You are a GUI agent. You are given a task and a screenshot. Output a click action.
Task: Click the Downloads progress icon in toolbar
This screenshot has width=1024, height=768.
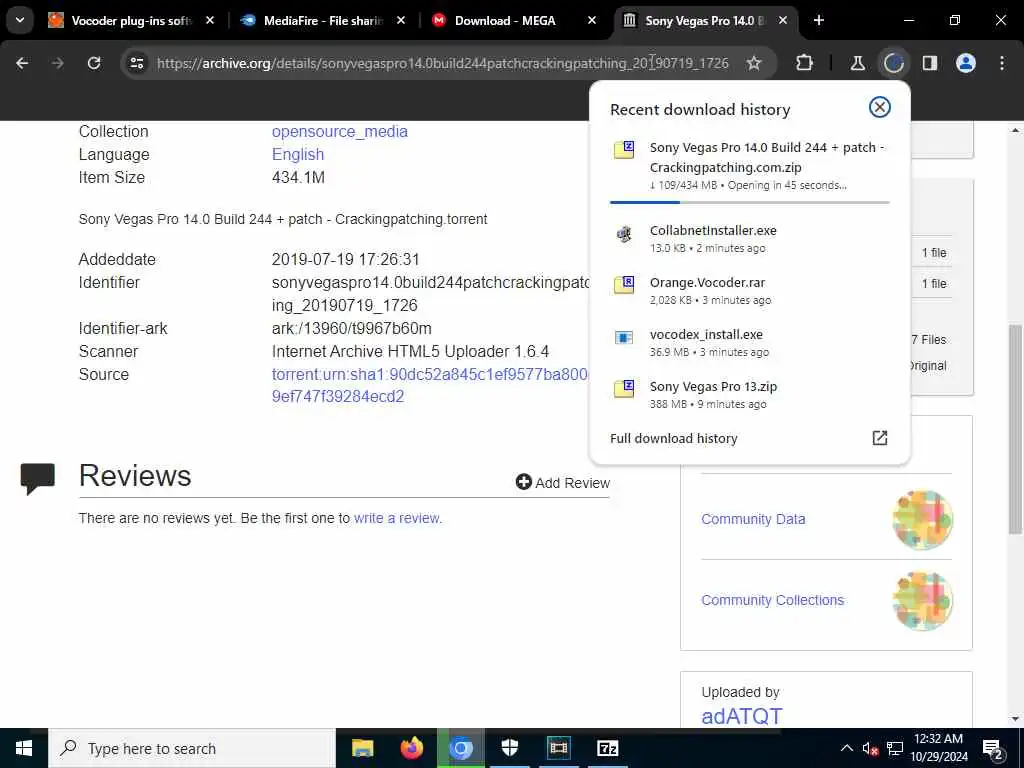pos(893,63)
